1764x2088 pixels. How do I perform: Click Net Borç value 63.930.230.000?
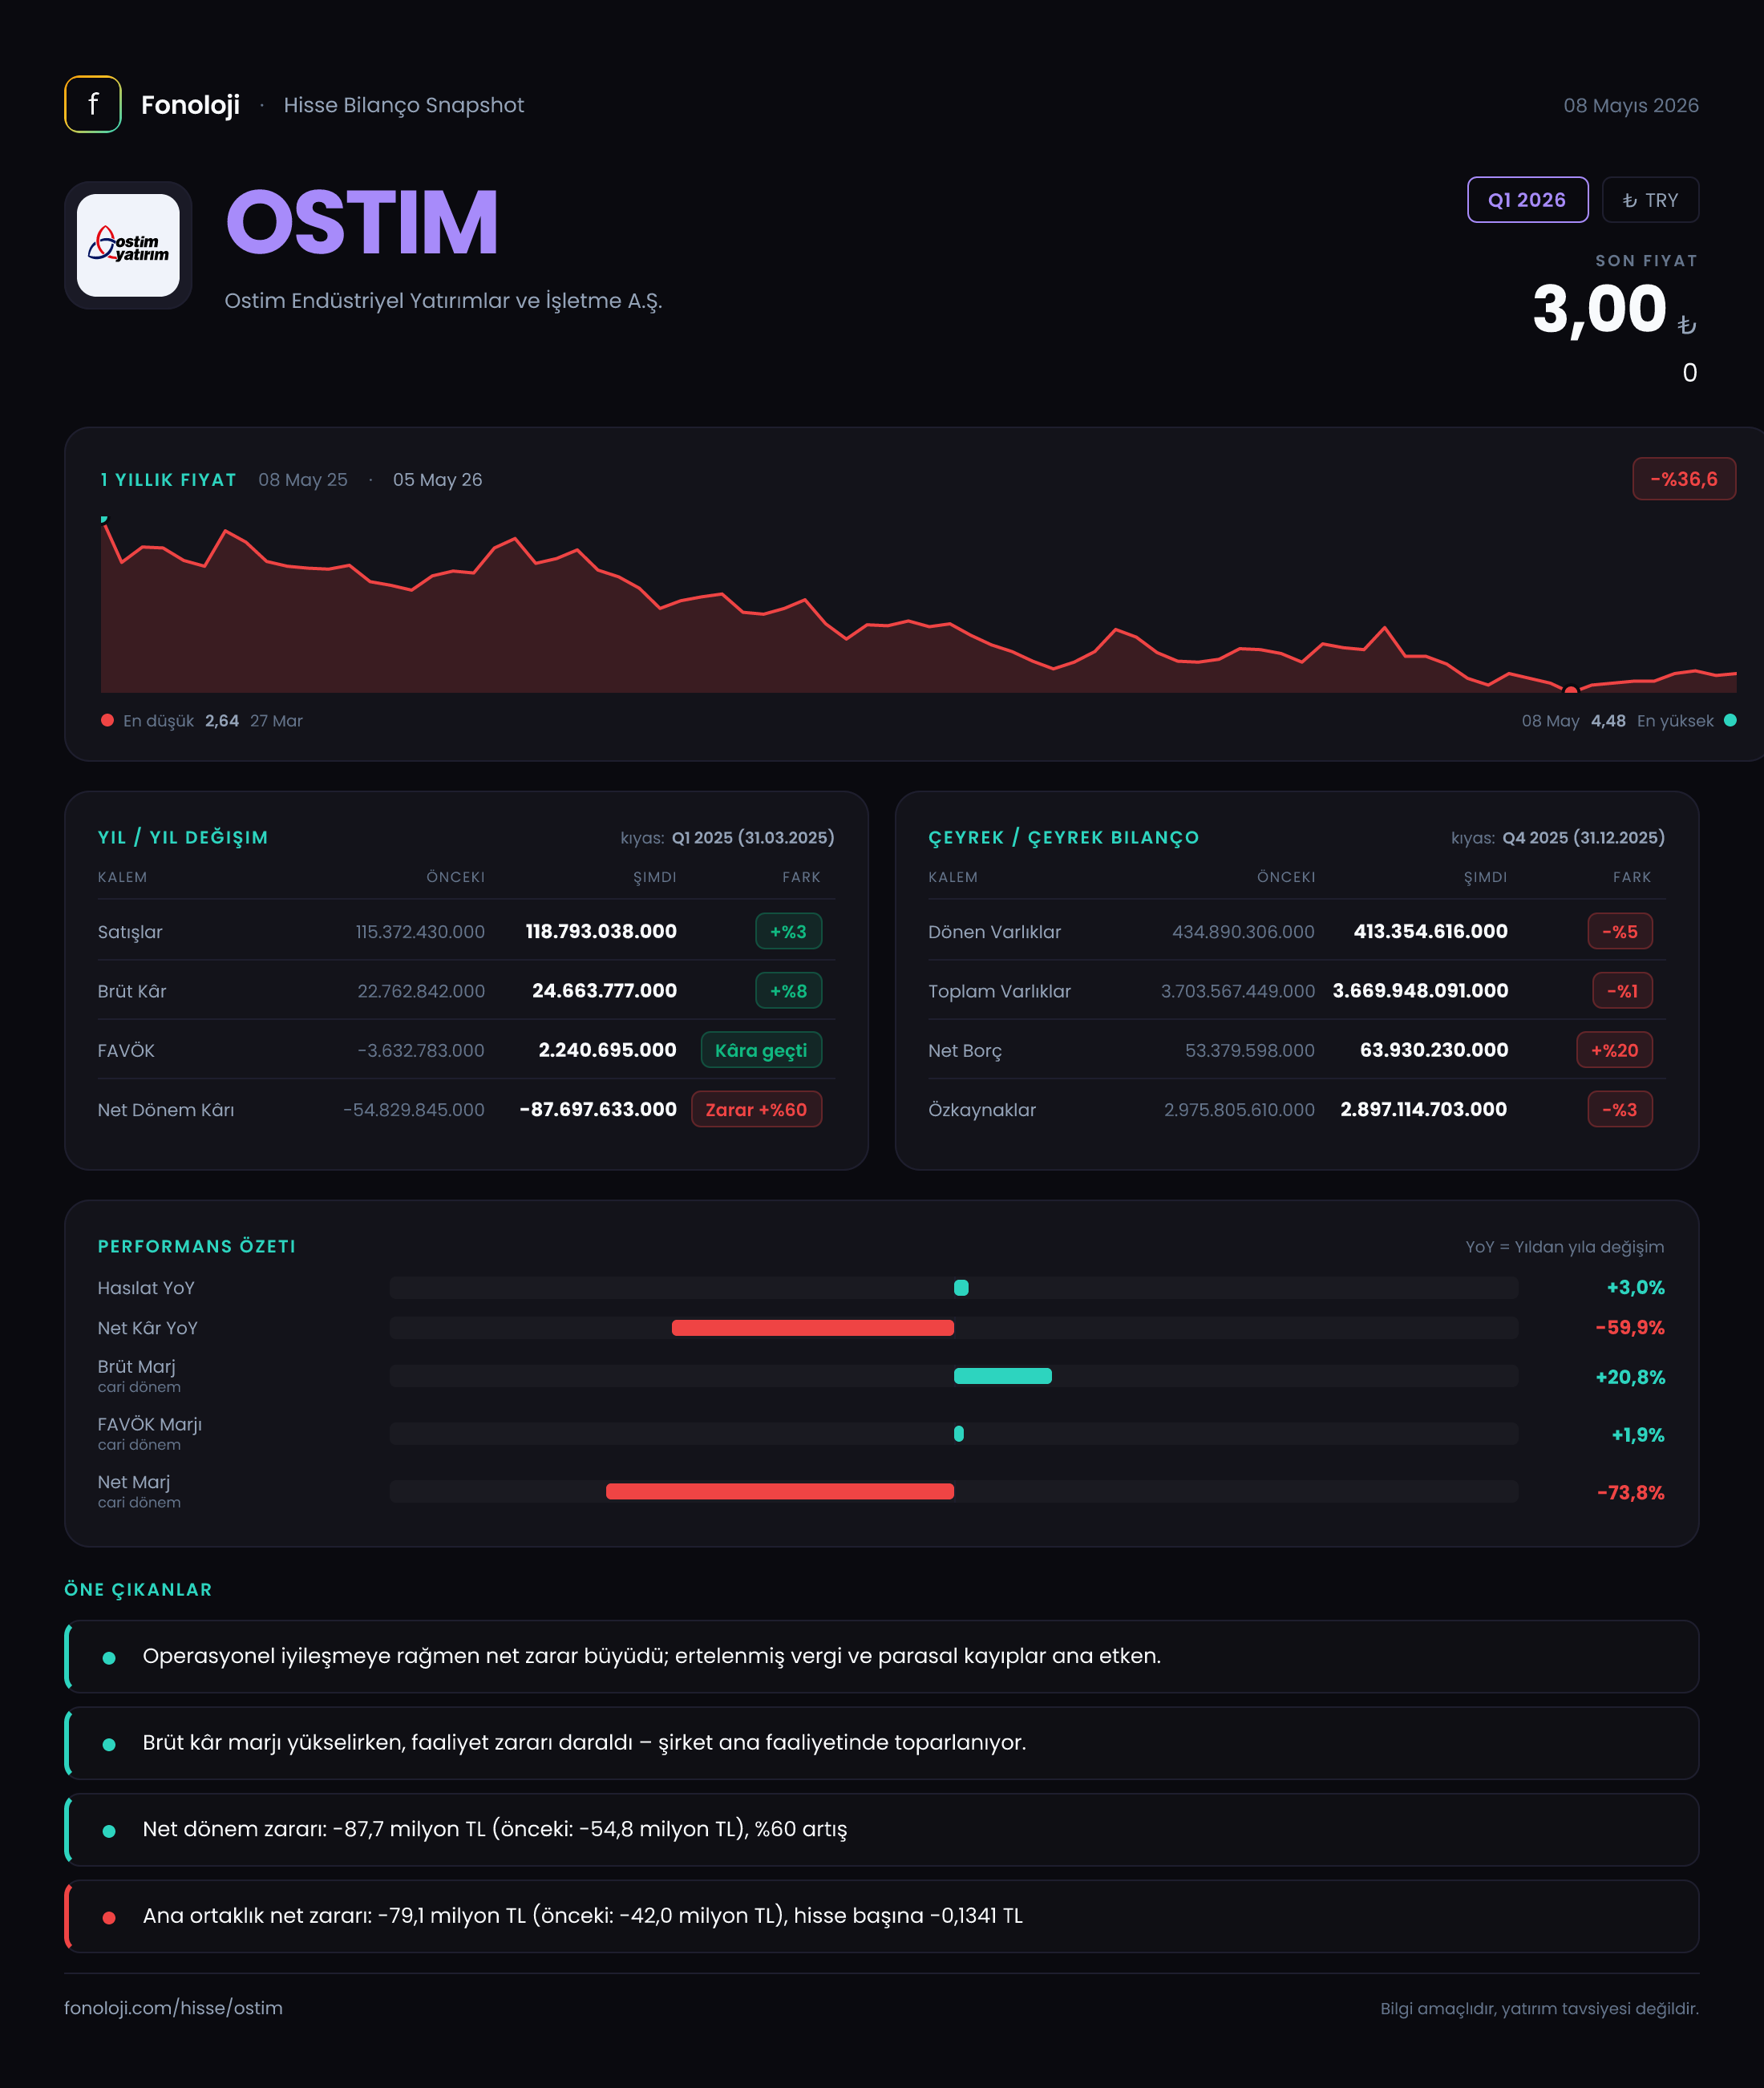pos(1434,1050)
